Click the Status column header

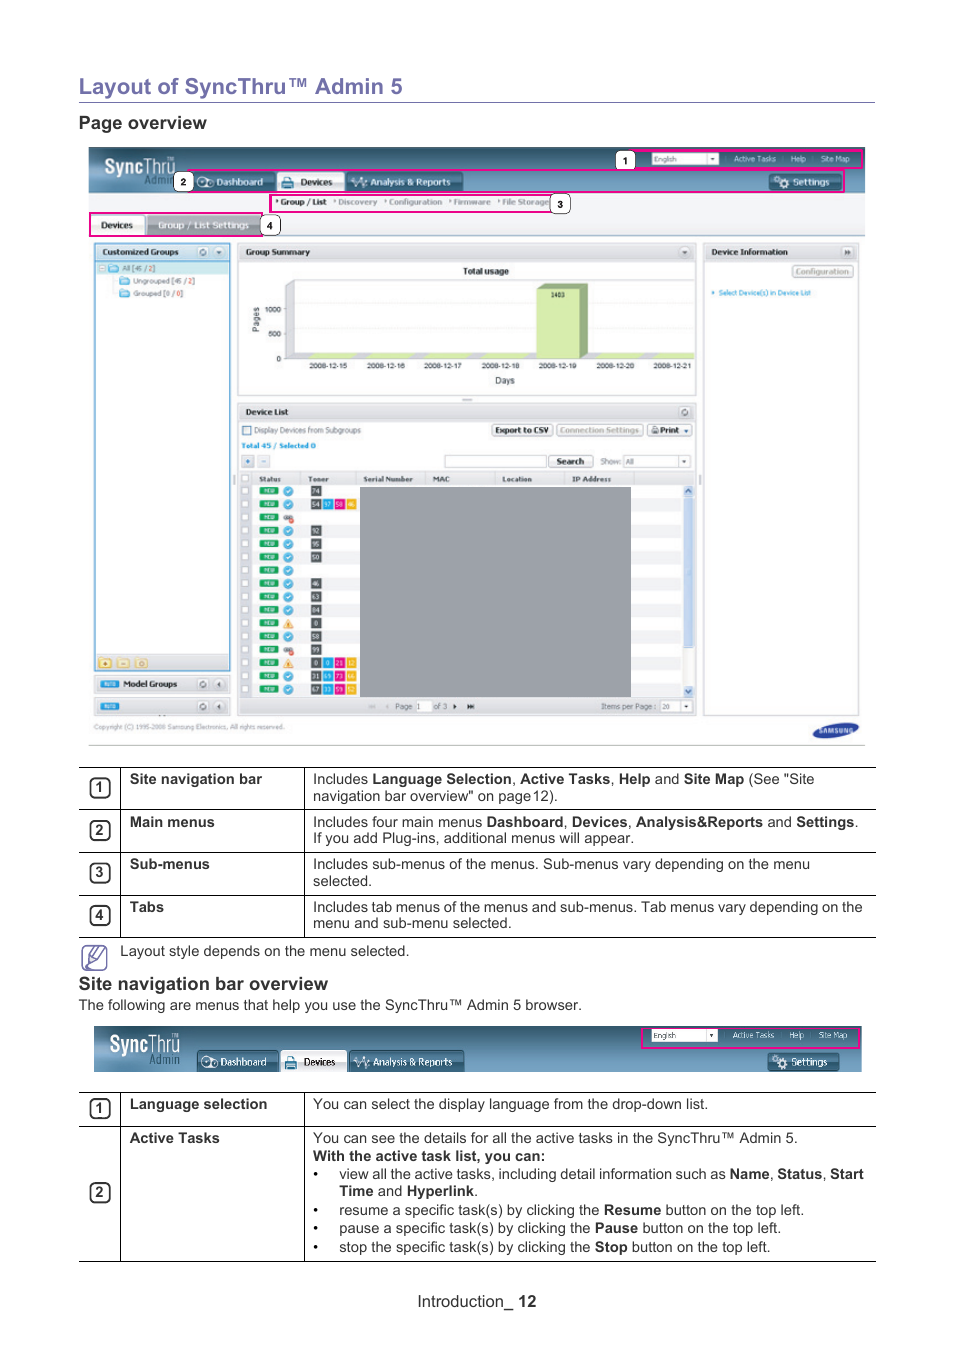tap(270, 479)
